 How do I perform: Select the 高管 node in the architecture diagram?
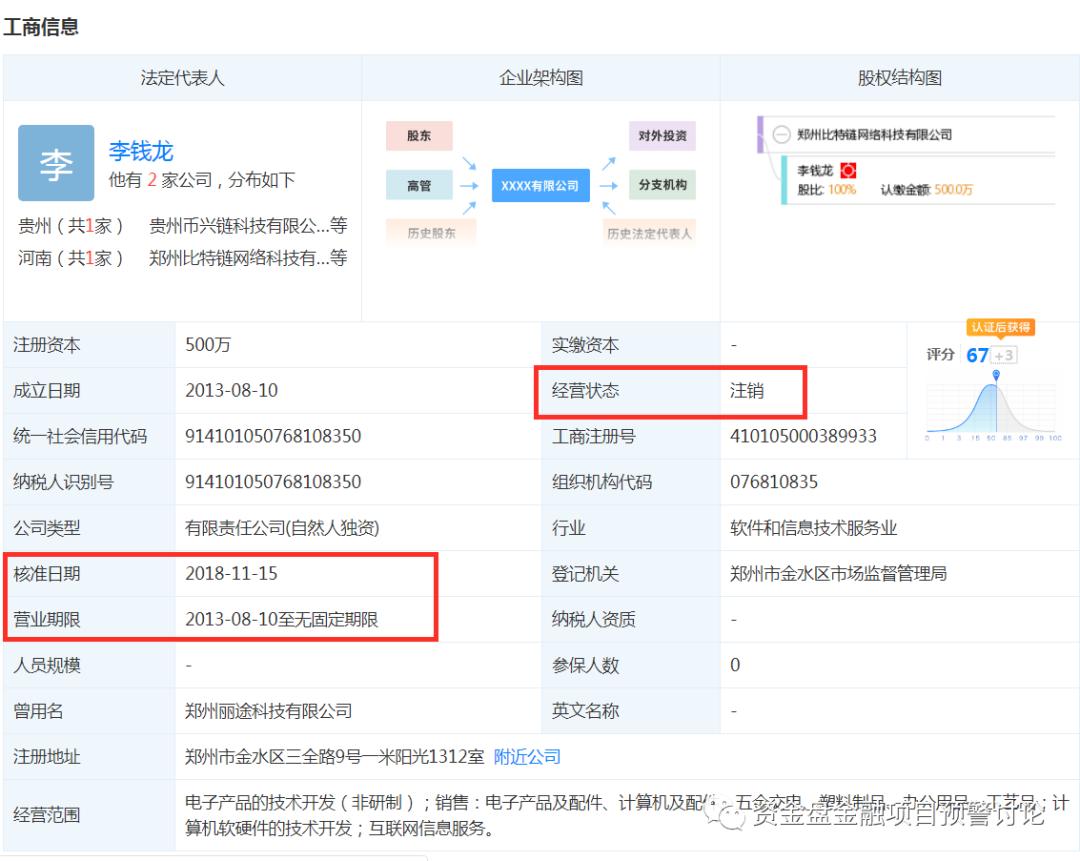coord(419,185)
